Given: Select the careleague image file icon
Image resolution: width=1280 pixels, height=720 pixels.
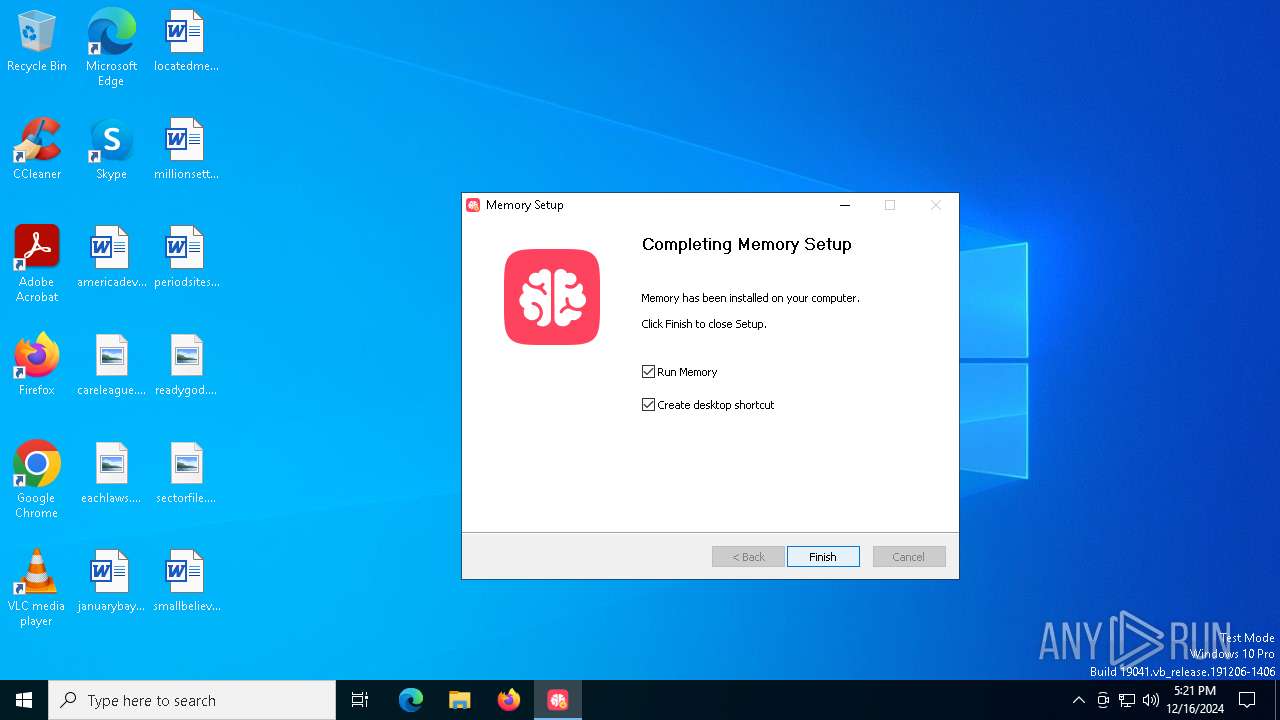Looking at the screenshot, I should pyautogui.click(x=111, y=365).
